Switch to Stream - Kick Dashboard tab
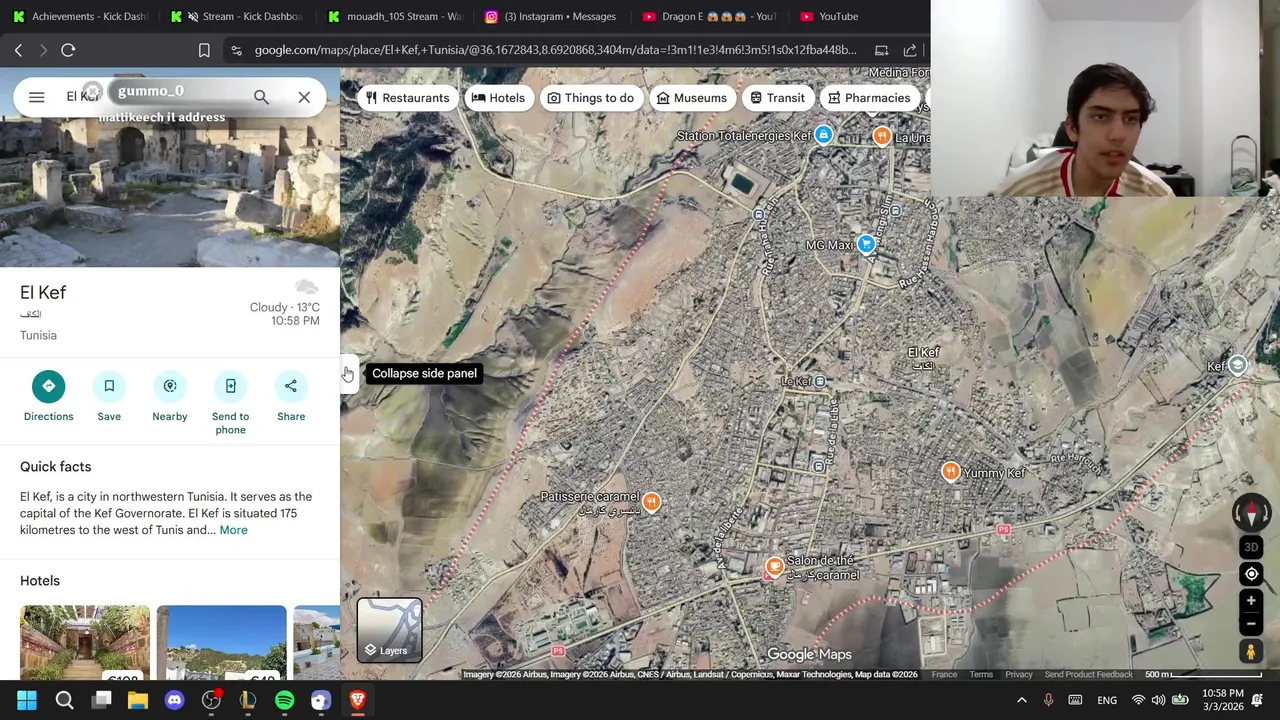 coord(237,16)
